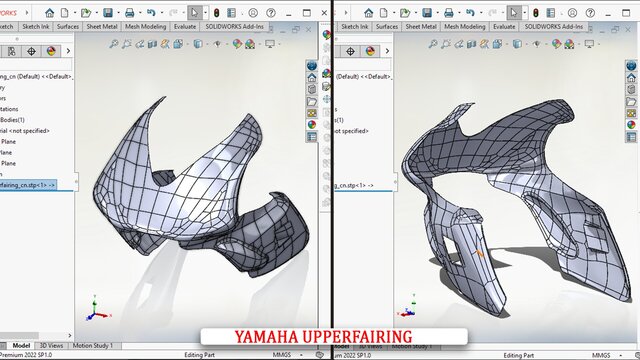The height and width of the screenshot is (360, 640).
Task: Select Material <not specified> in left tree
Action: tap(24, 131)
